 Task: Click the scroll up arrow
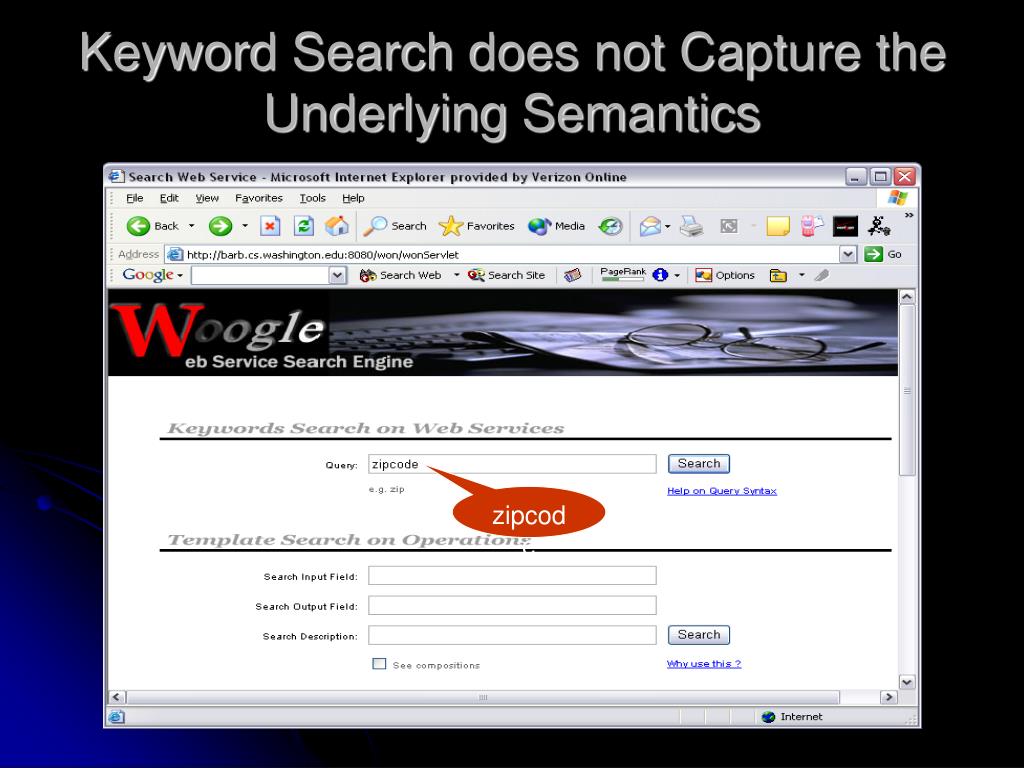pos(907,297)
